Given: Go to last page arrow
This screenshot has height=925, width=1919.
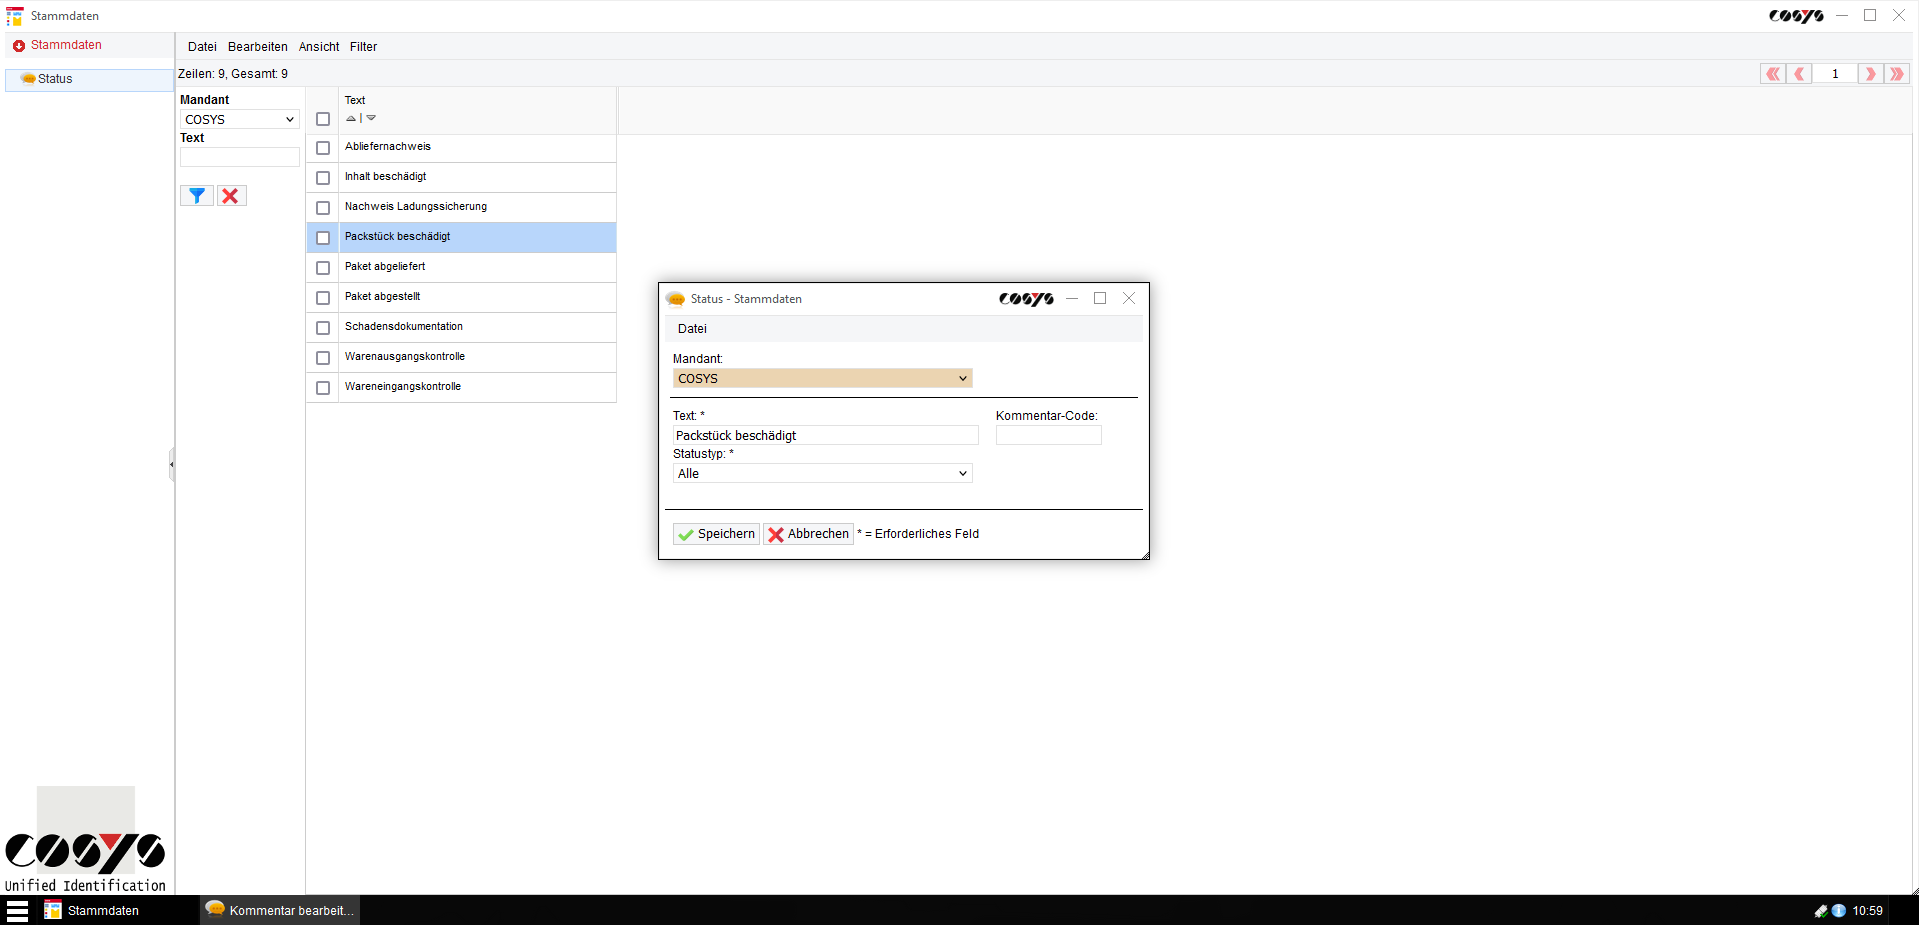Looking at the screenshot, I should (x=1896, y=74).
